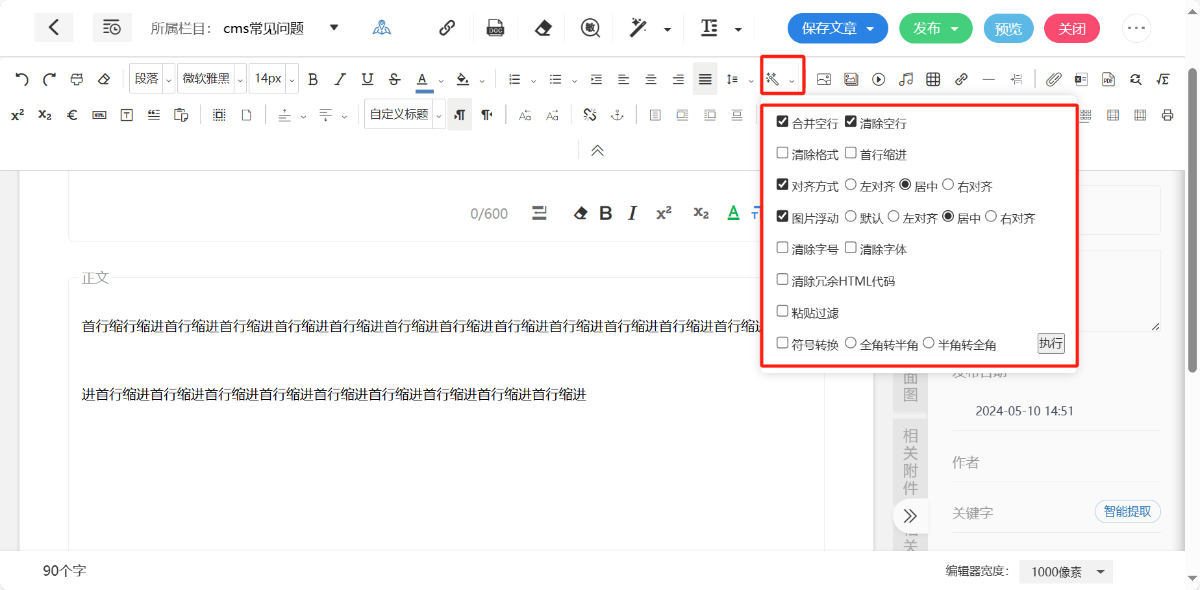The image size is (1200, 590).
Task: Click the music note audio icon
Action: (905, 79)
